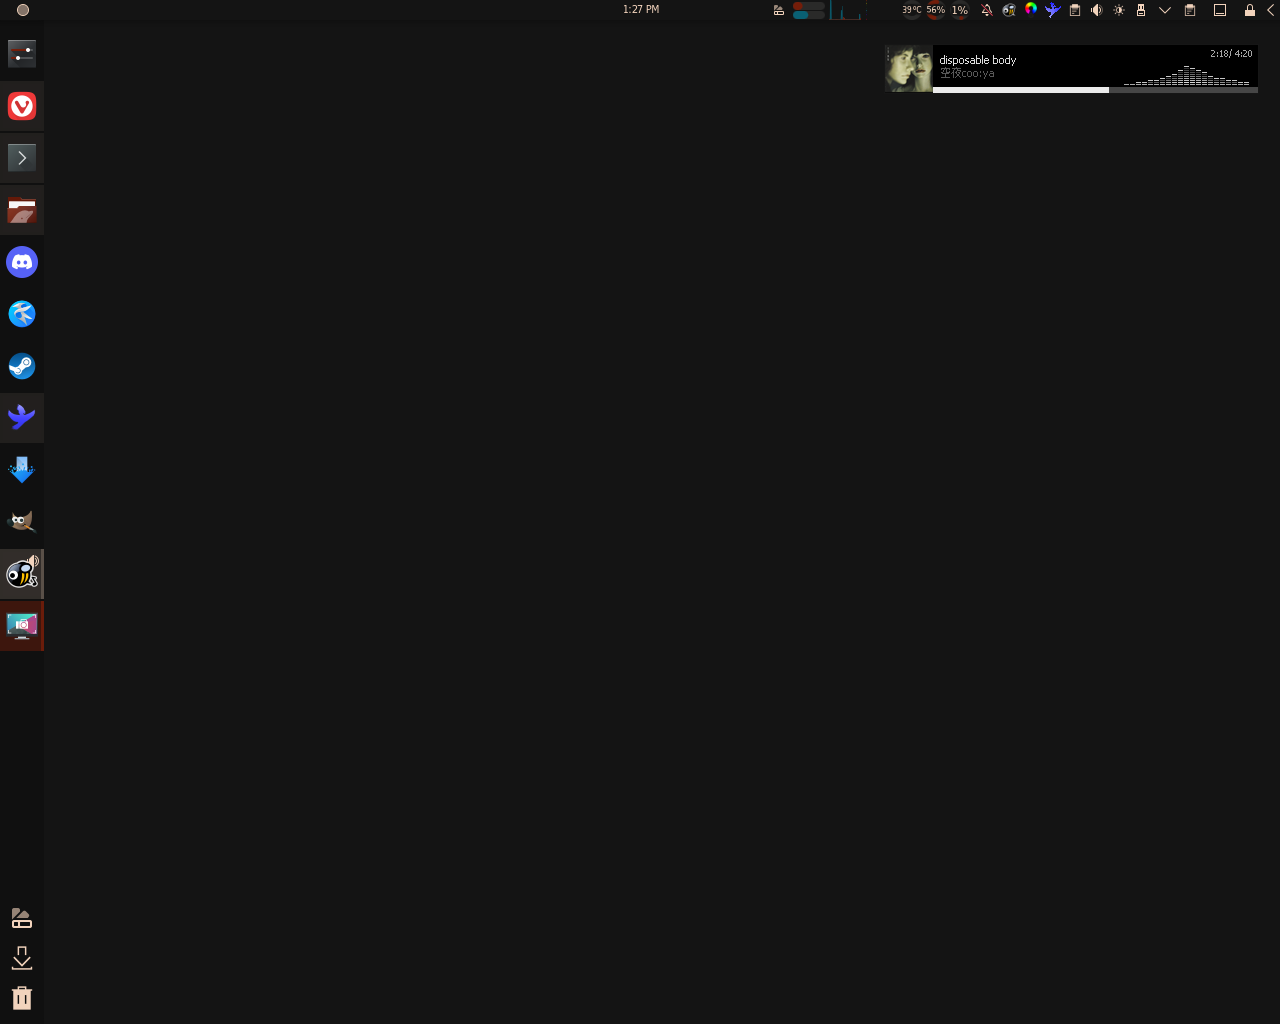Launch GIMP from the dock
Image resolution: width=1280 pixels, height=1024 pixels.
[22, 522]
